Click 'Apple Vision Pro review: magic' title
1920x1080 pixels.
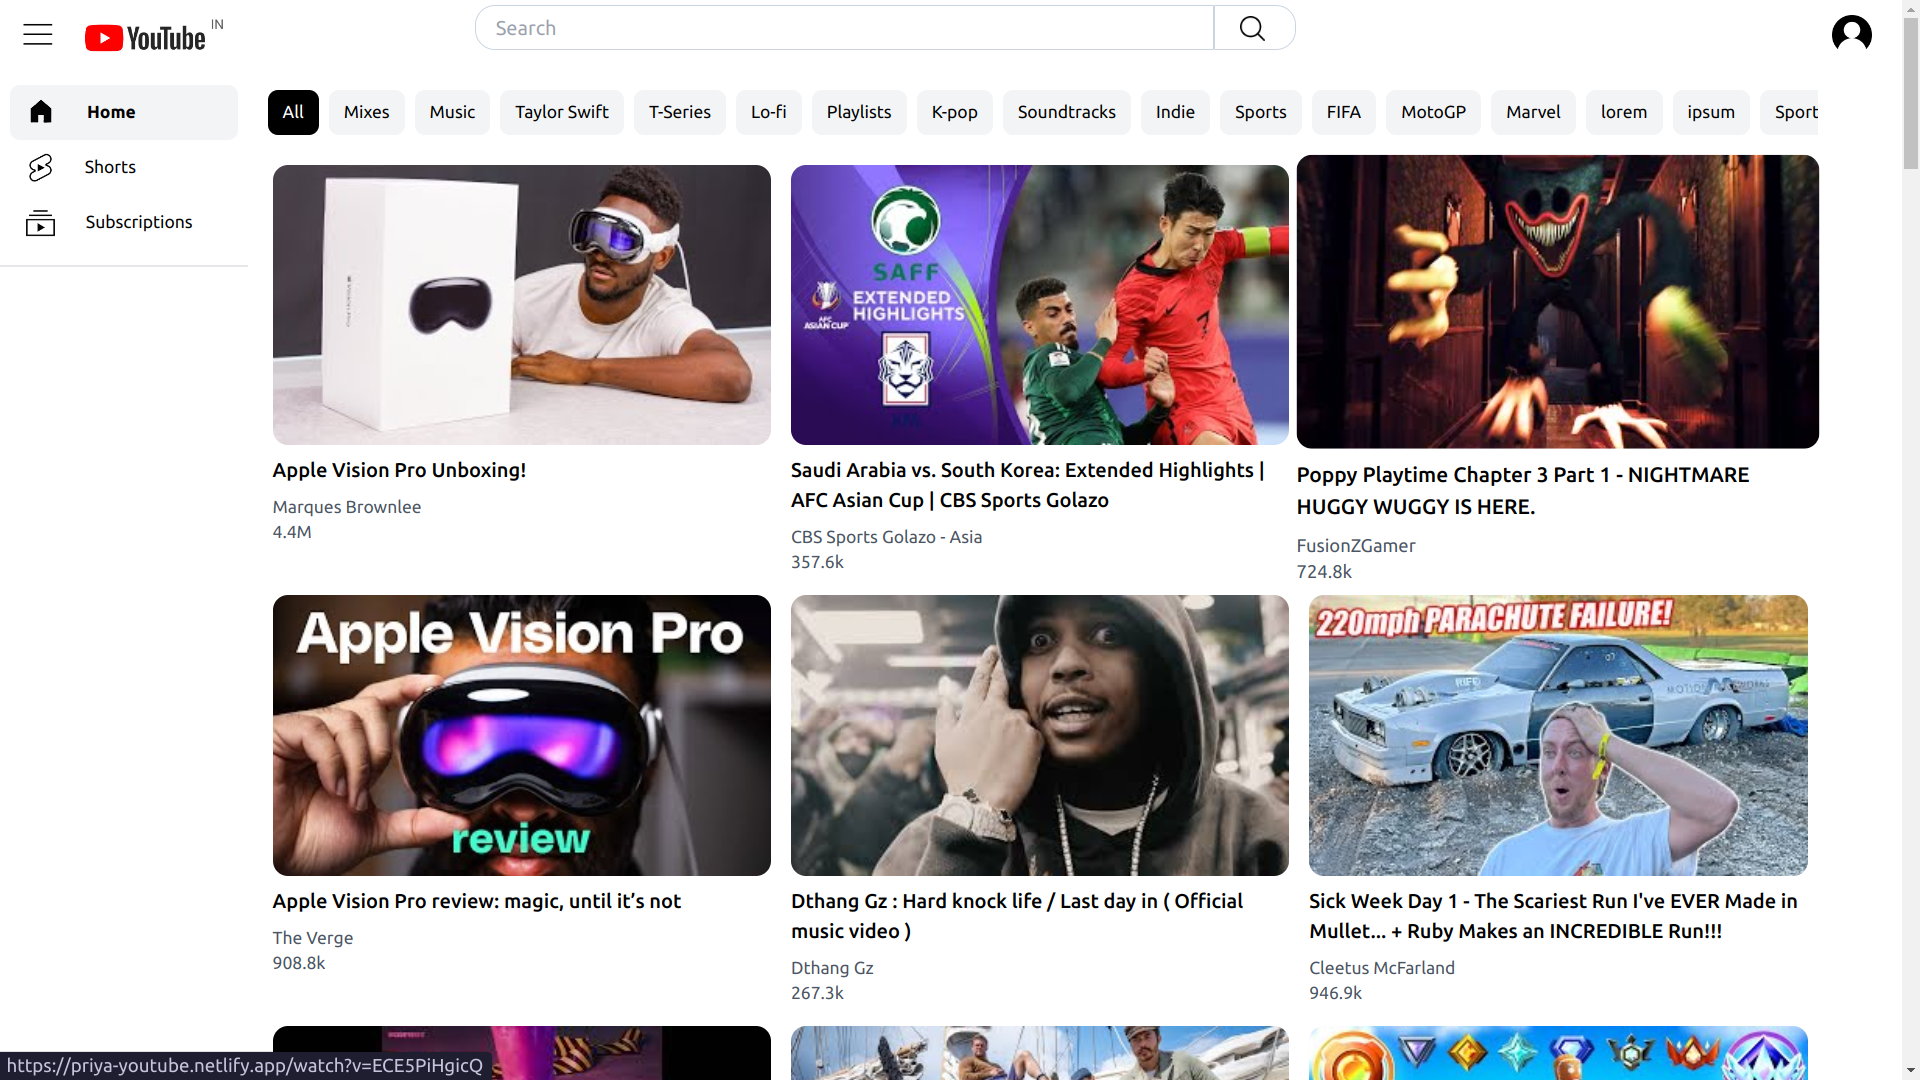477,901
